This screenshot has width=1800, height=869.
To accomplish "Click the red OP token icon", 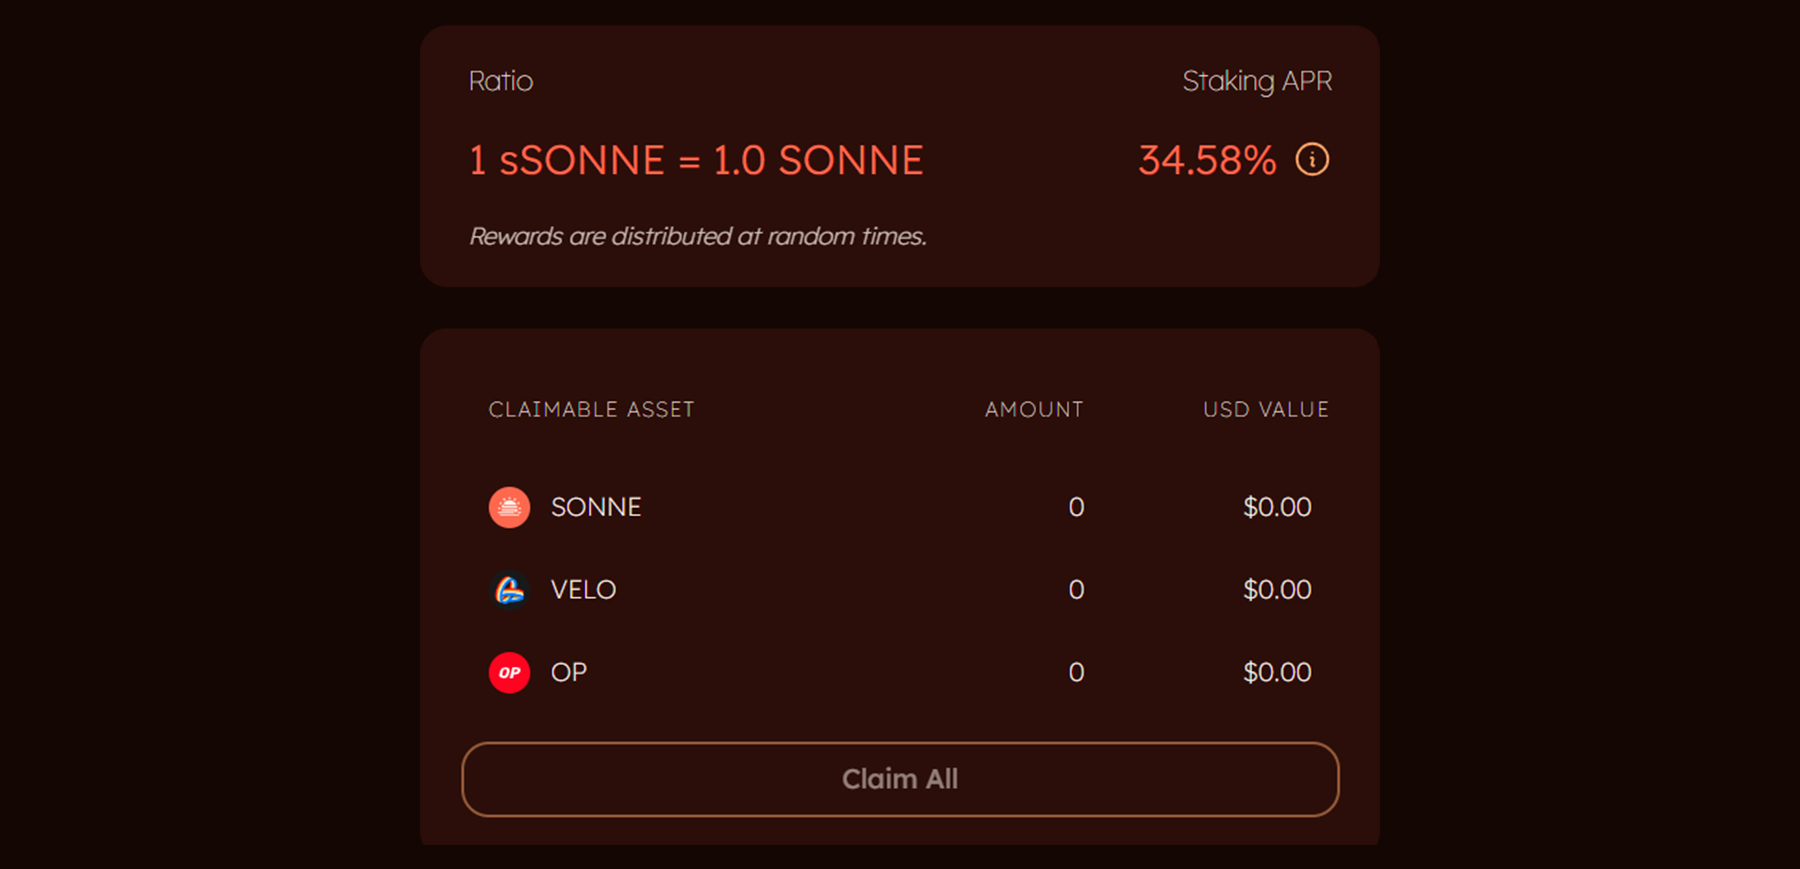I will pyautogui.click(x=509, y=673).
